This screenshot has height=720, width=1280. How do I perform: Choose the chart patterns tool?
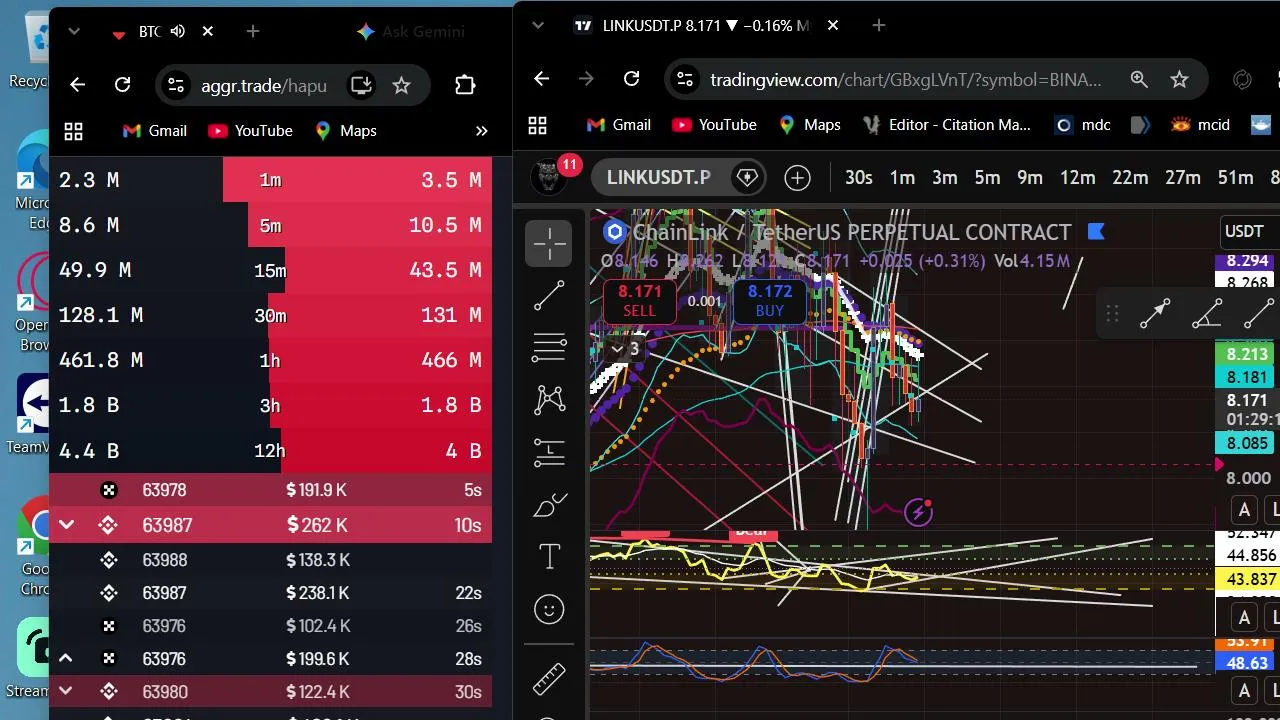coord(549,400)
